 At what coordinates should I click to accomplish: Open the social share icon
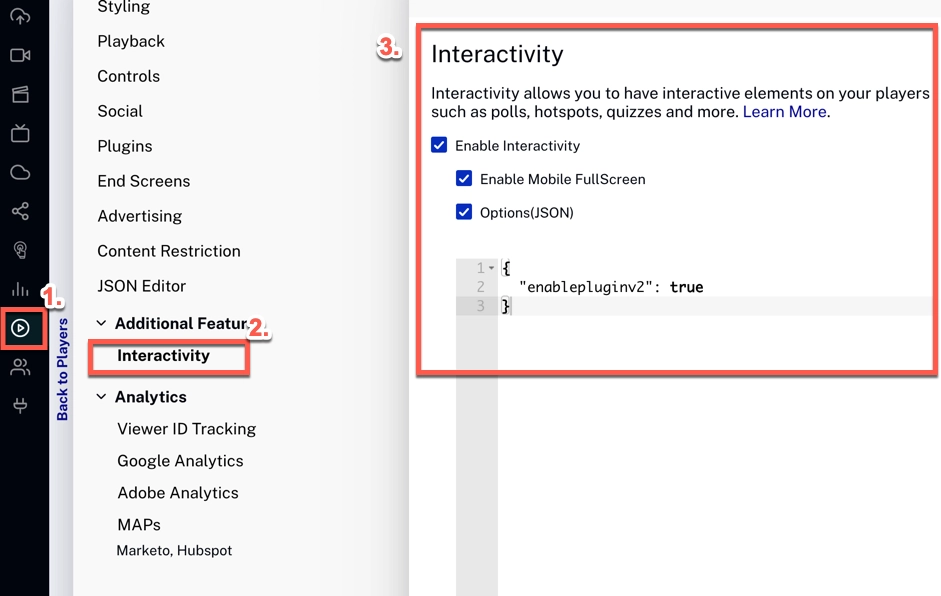click(x=20, y=211)
